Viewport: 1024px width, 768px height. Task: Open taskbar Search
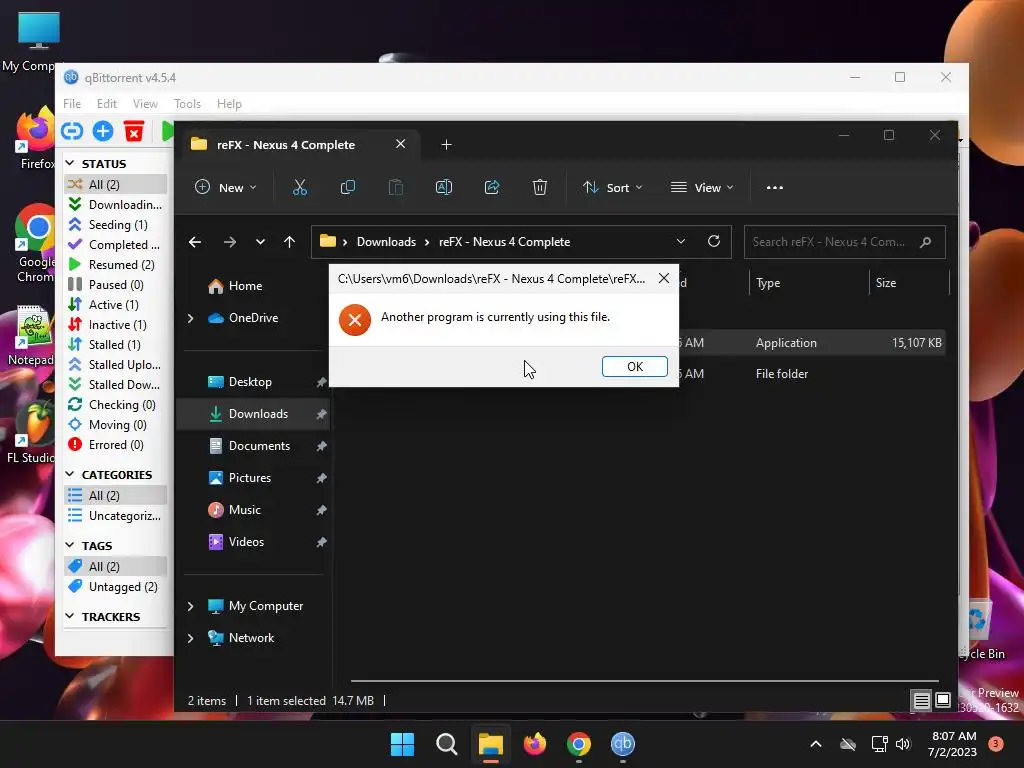click(x=447, y=744)
